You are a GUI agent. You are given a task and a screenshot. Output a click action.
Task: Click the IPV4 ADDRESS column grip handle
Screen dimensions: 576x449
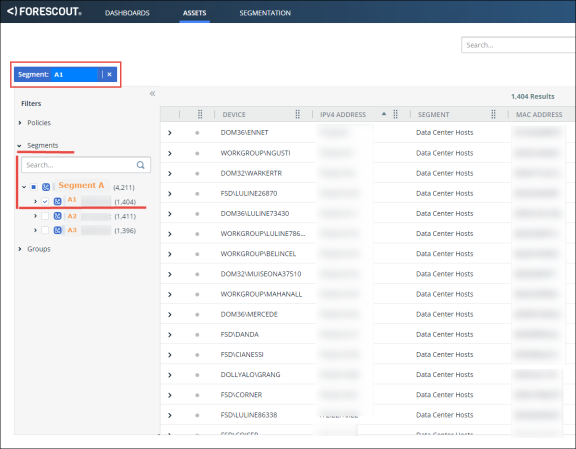click(x=395, y=114)
